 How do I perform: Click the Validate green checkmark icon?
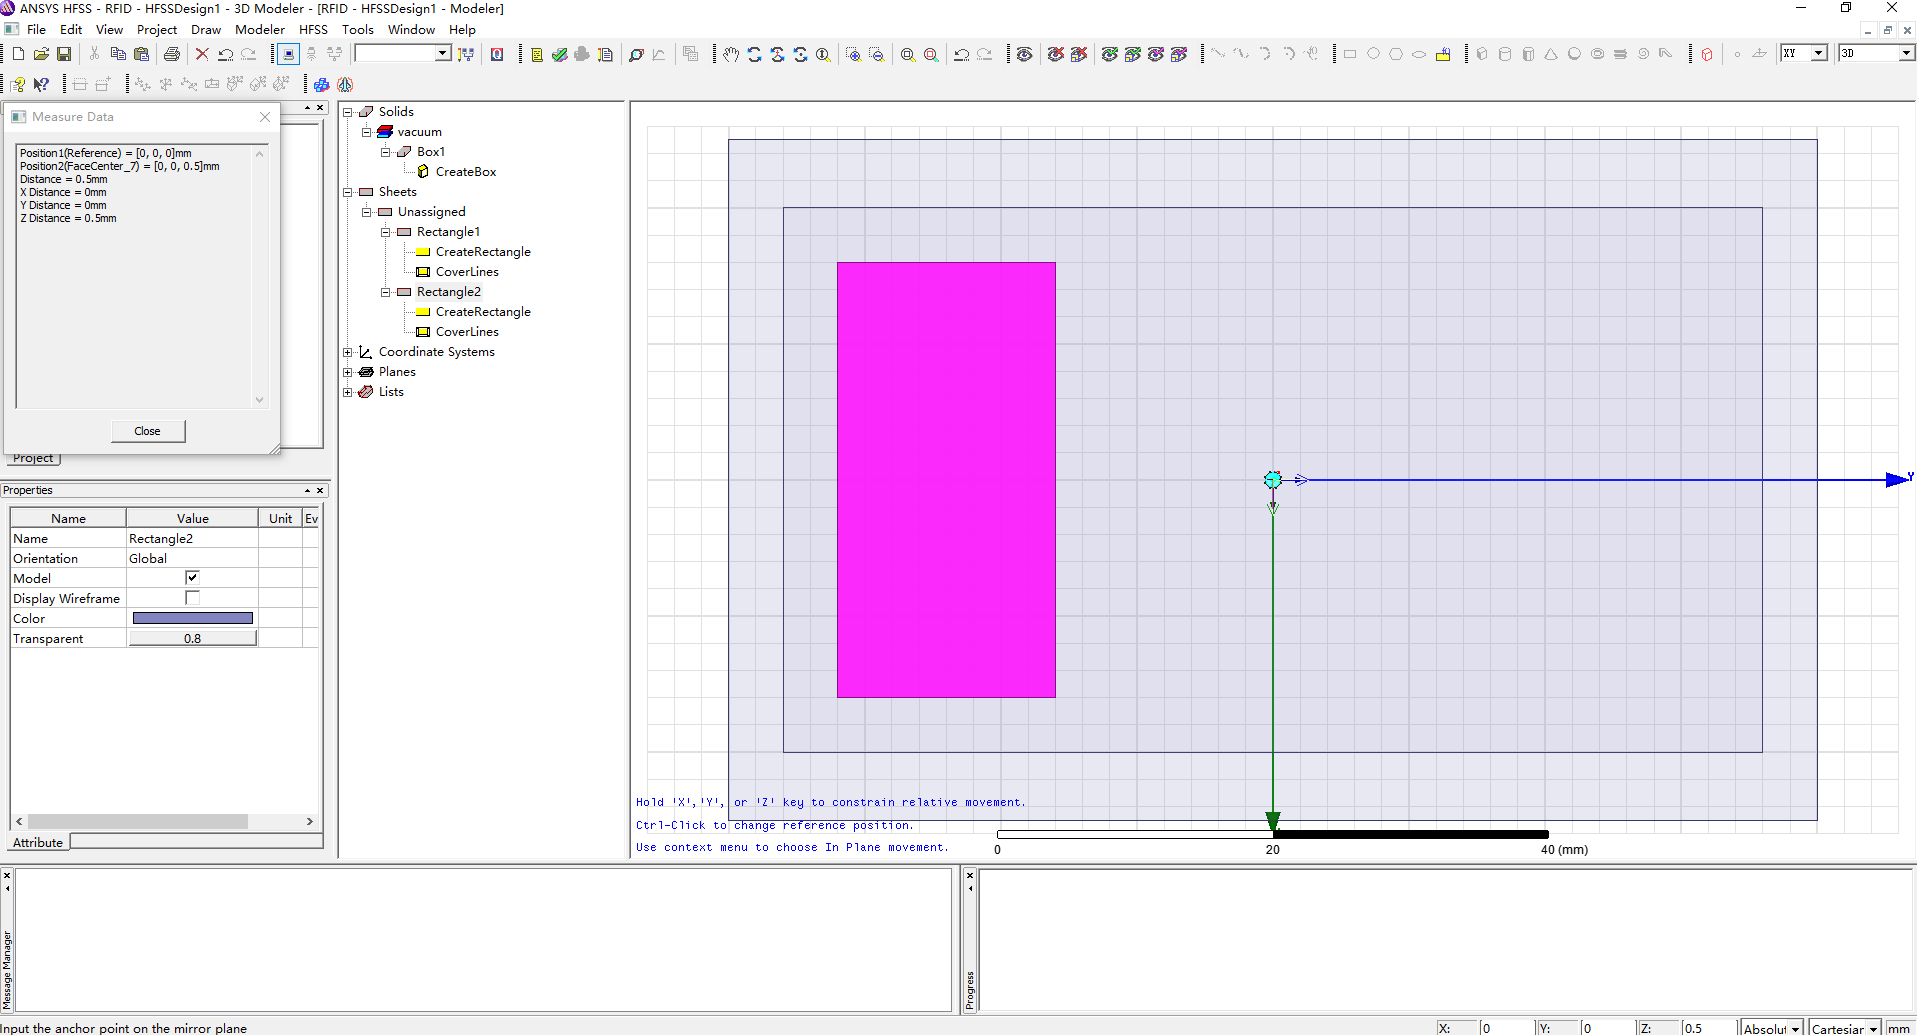pyautogui.click(x=559, y=54)
